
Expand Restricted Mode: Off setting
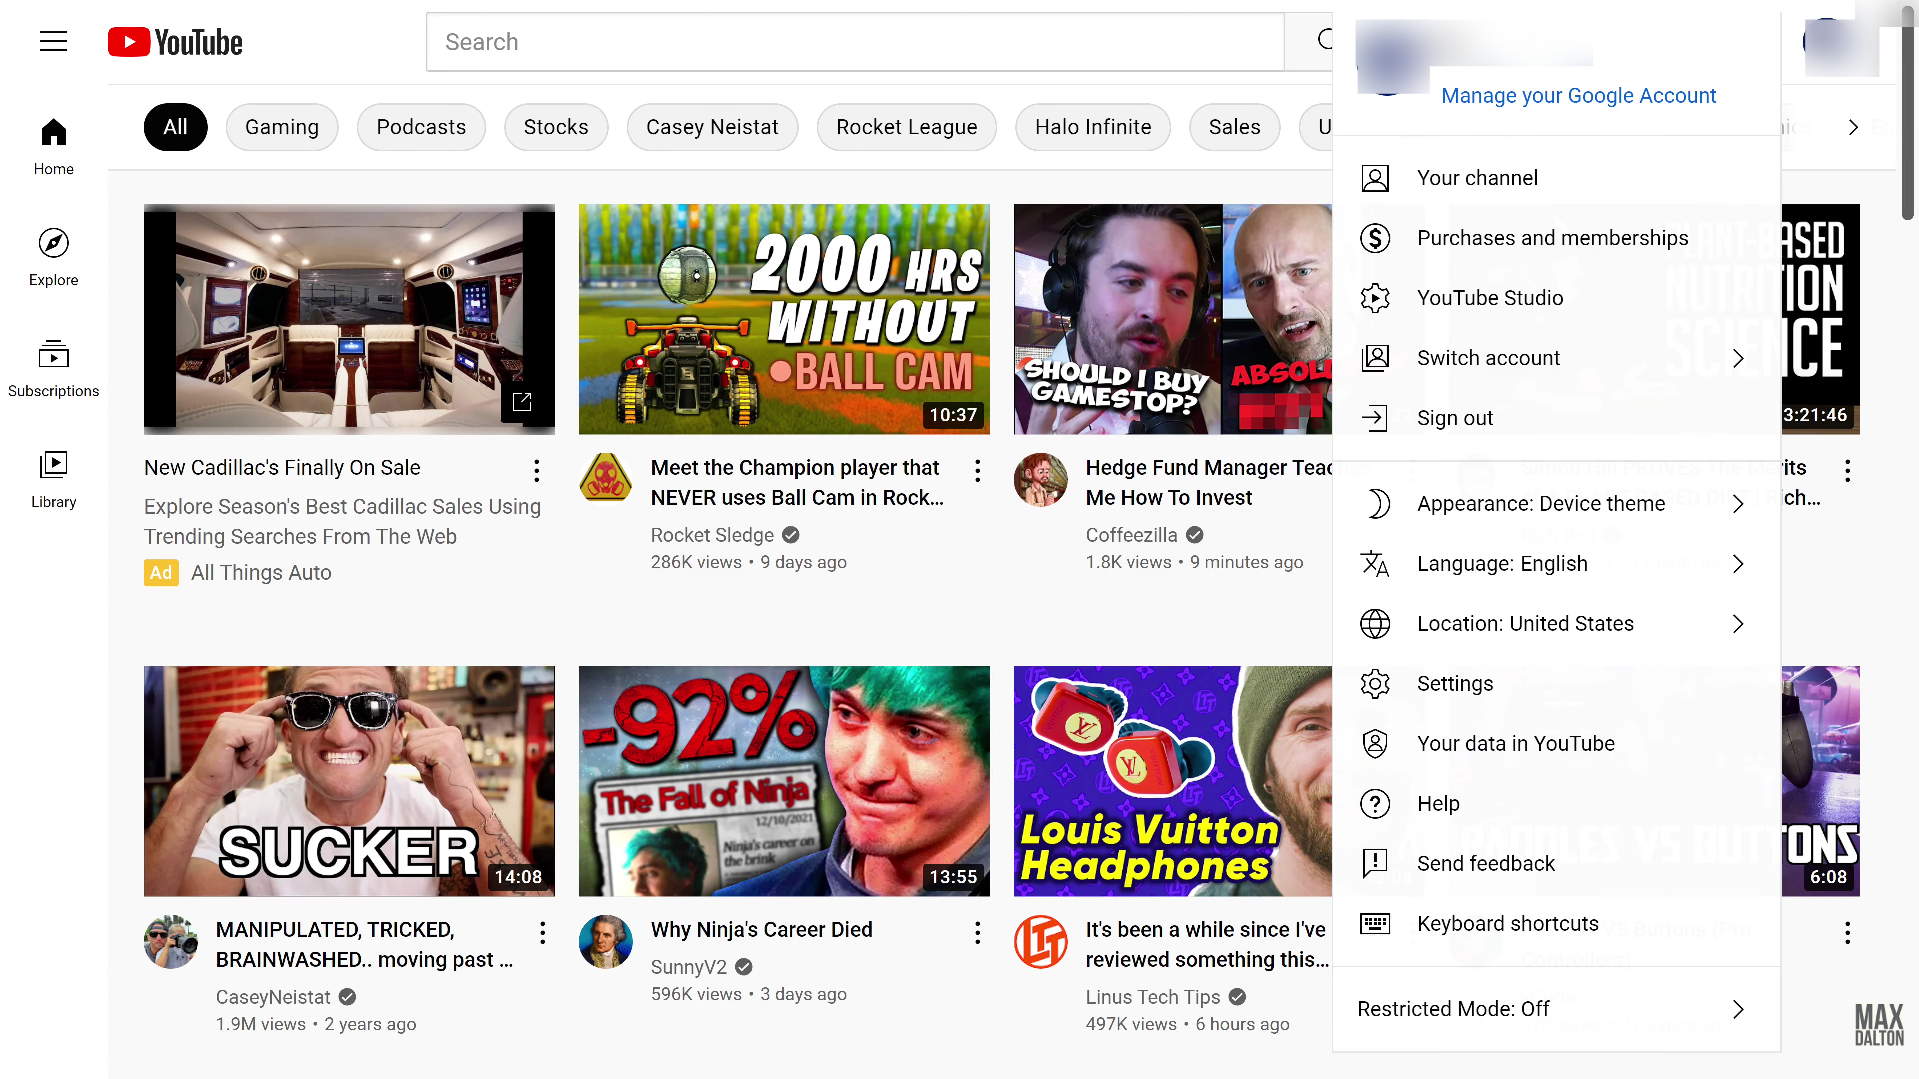click(1556, 1009)
